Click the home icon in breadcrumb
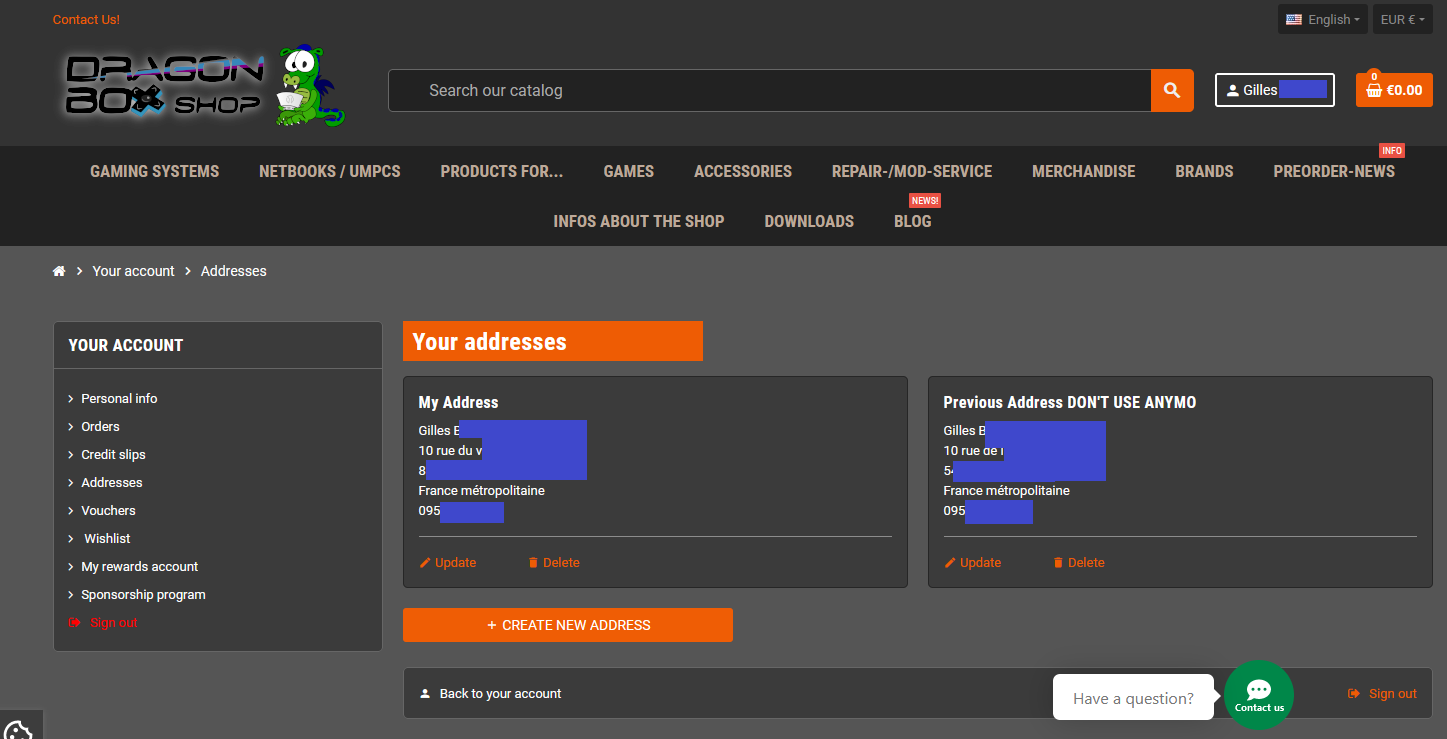 coord(59,271)
